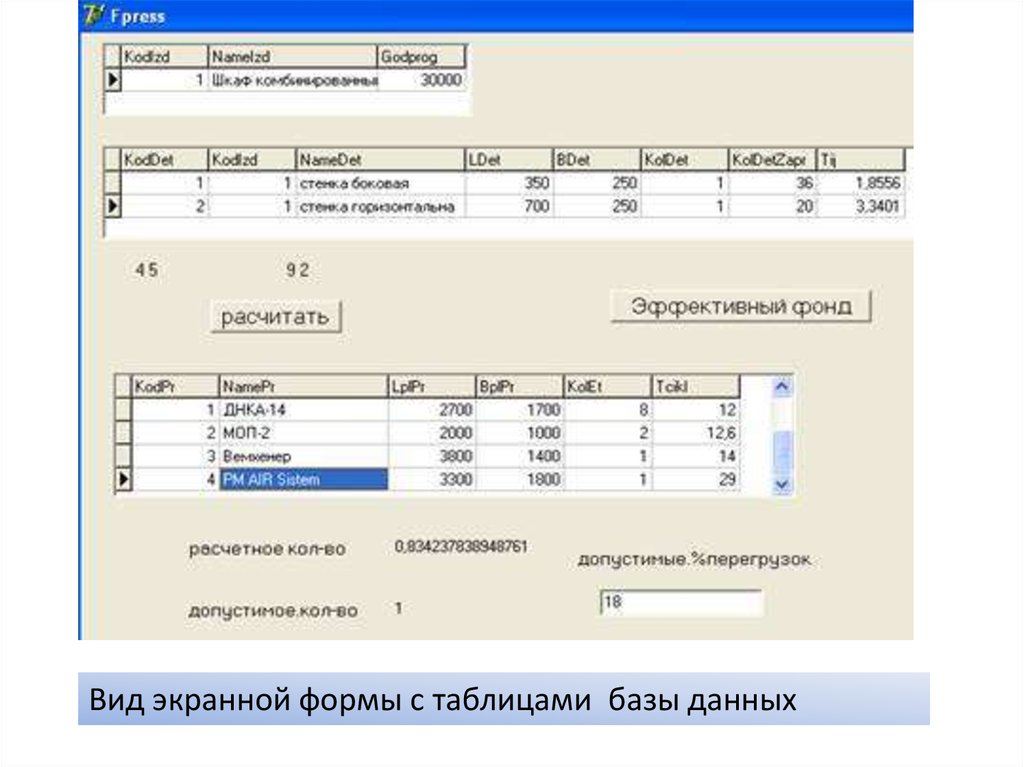Select the стенка горизонтальна detail cell
1024x767 pixels.
(x=380, y=207)
